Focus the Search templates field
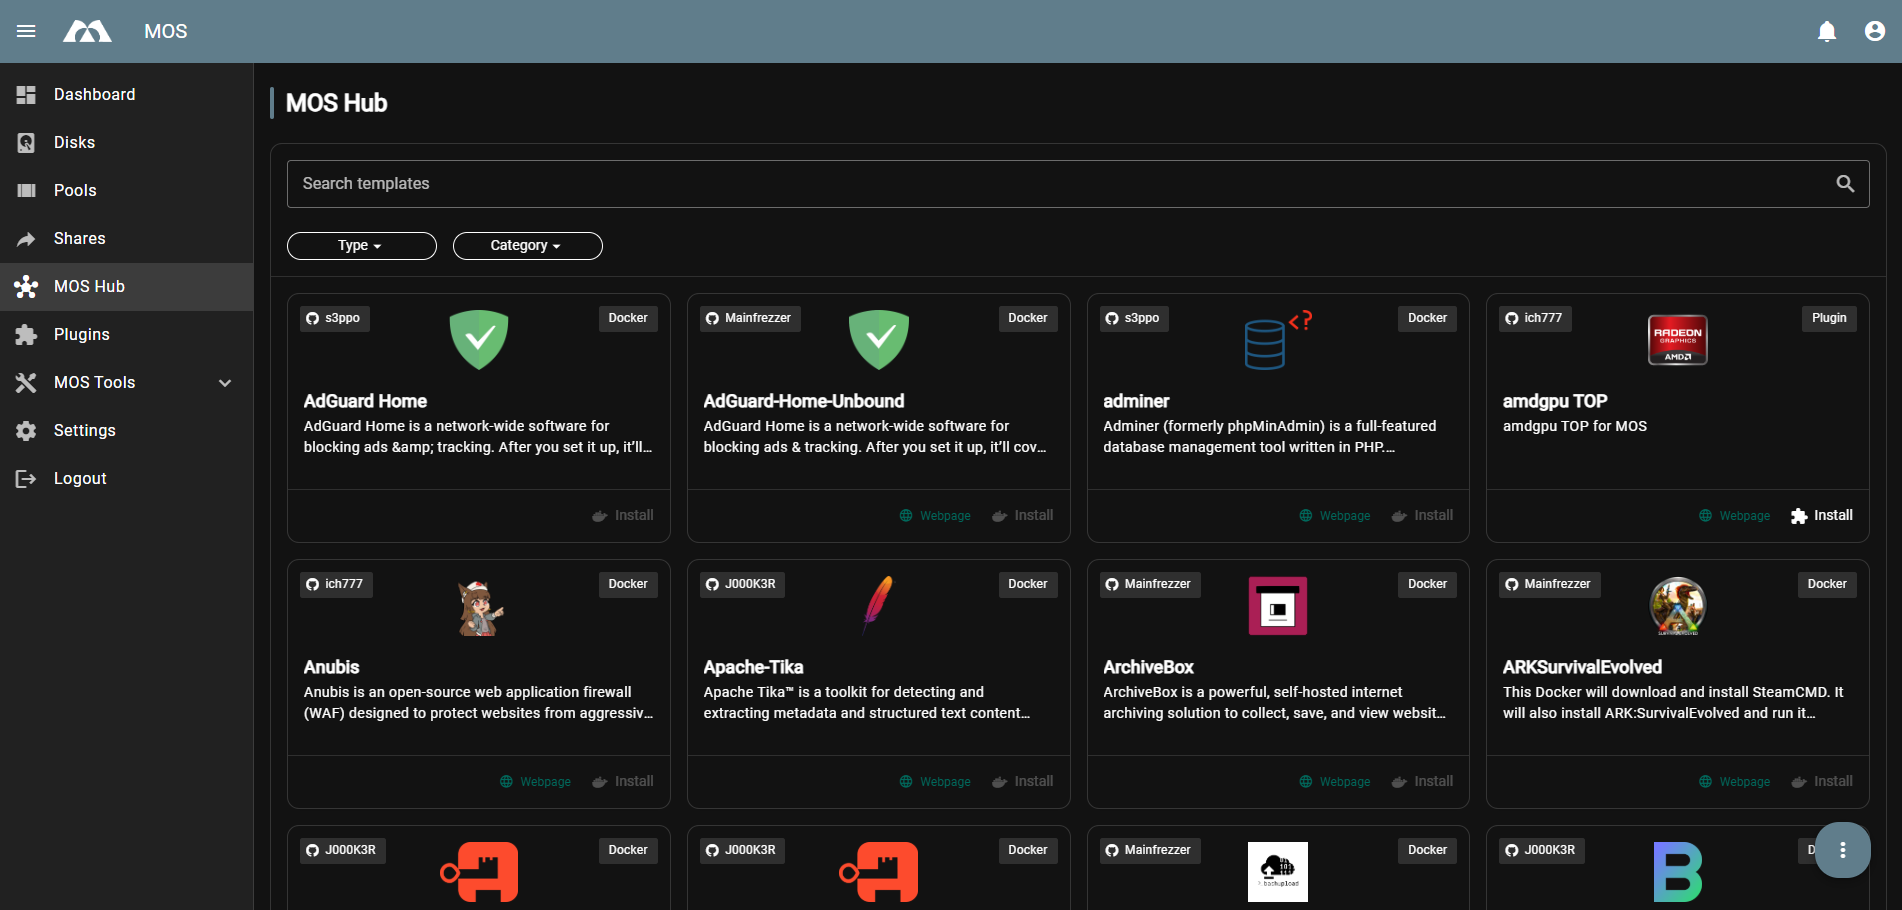 1060,184
